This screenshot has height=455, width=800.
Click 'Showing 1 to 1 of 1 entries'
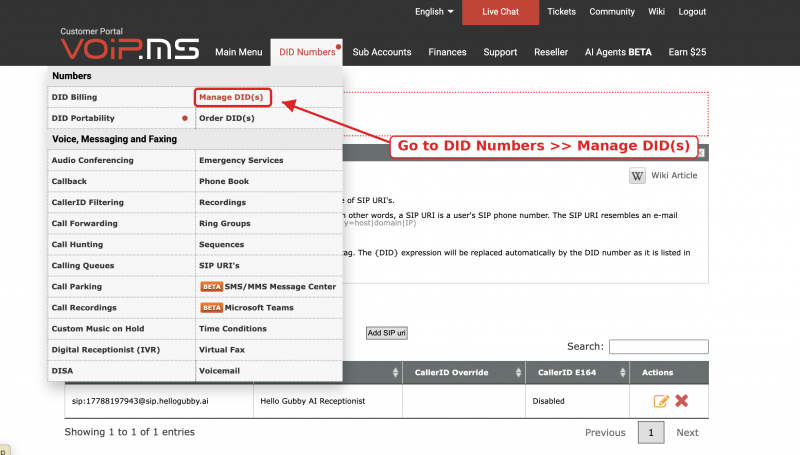[x=130, y=432]
